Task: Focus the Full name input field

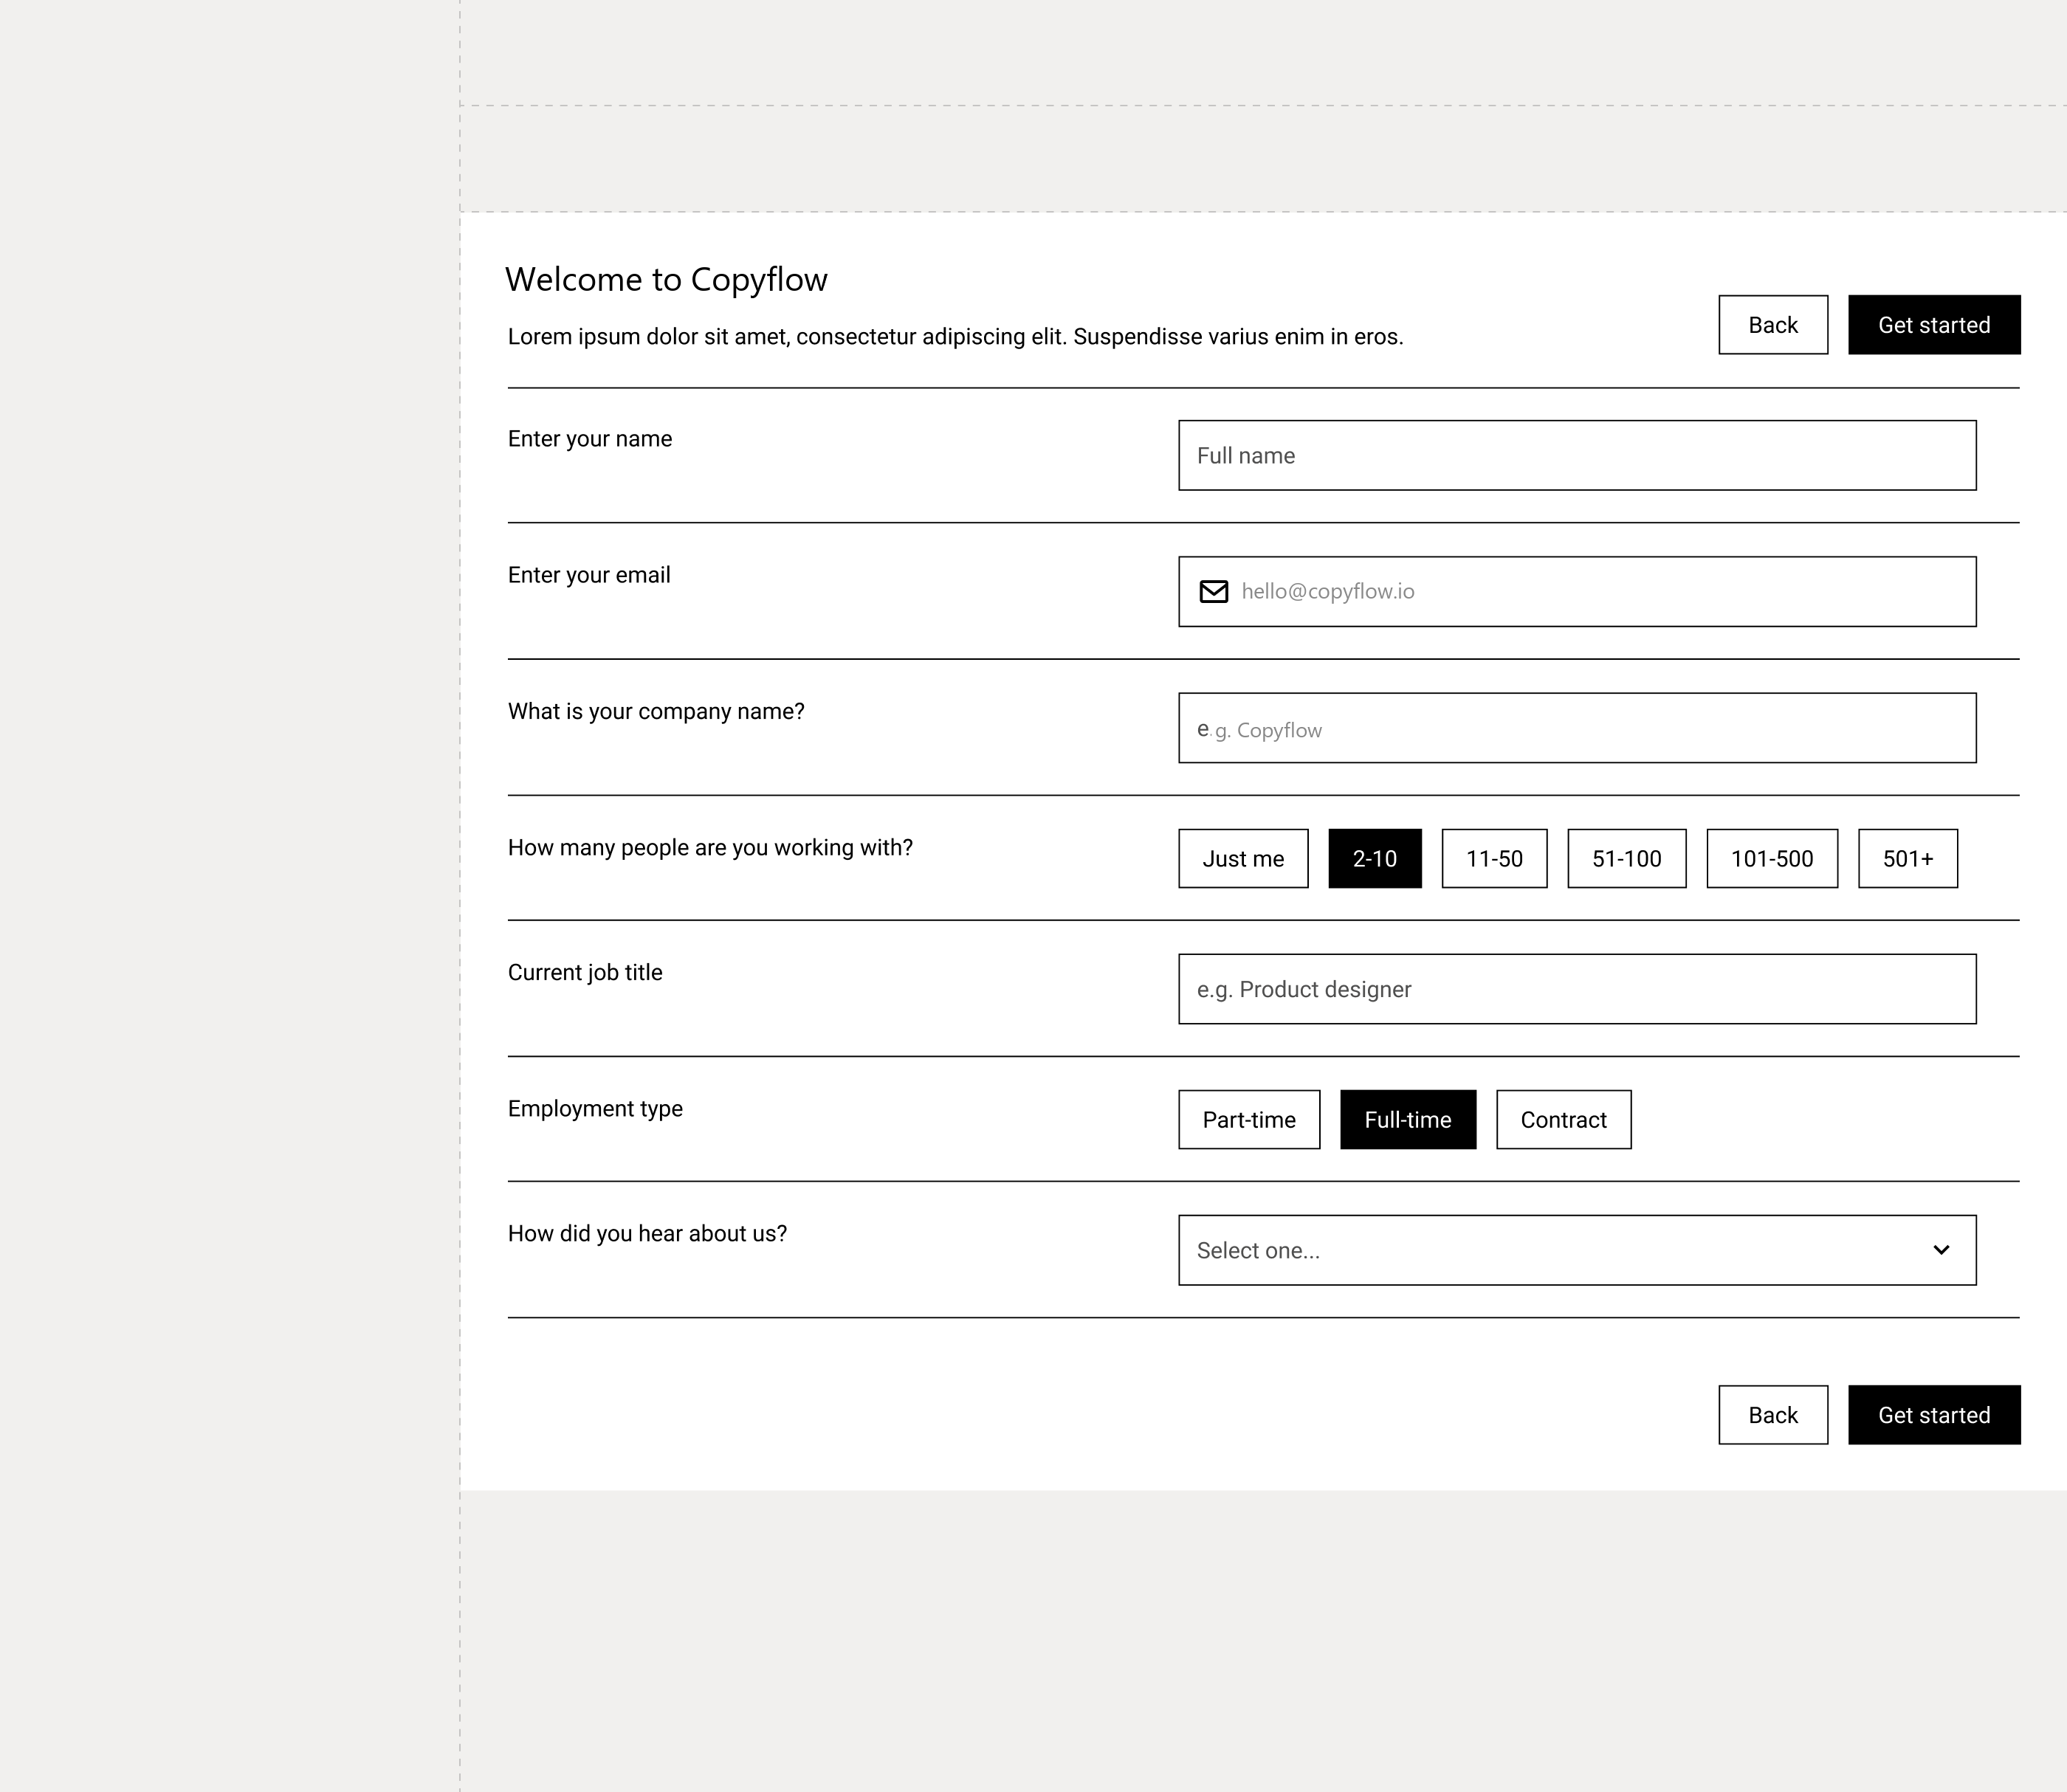Action: [1577, 455]
